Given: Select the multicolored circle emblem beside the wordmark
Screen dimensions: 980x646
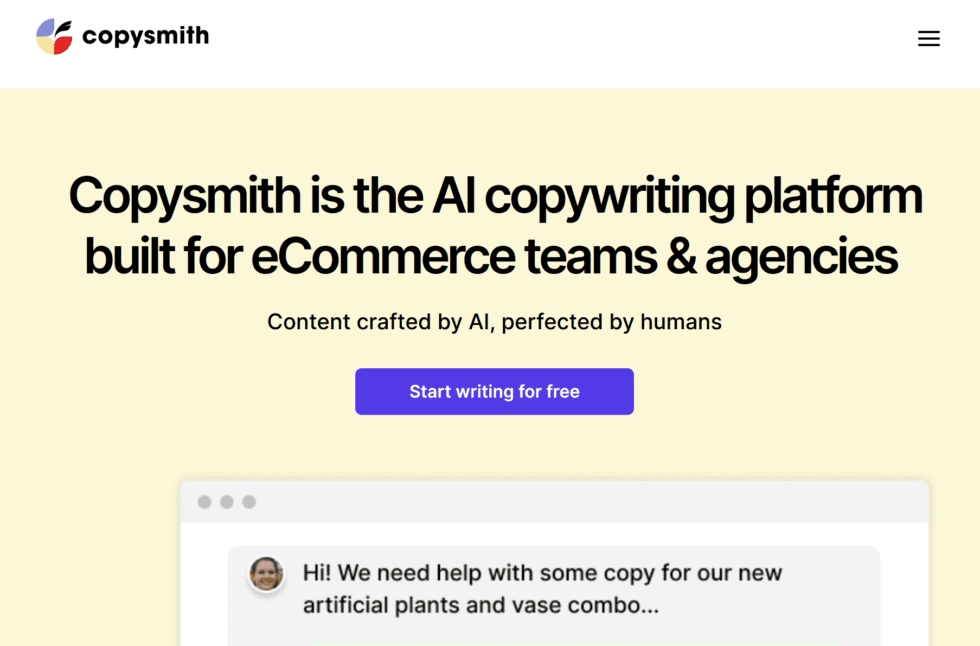Looking at the screenshot, I should tap(54, 36).
